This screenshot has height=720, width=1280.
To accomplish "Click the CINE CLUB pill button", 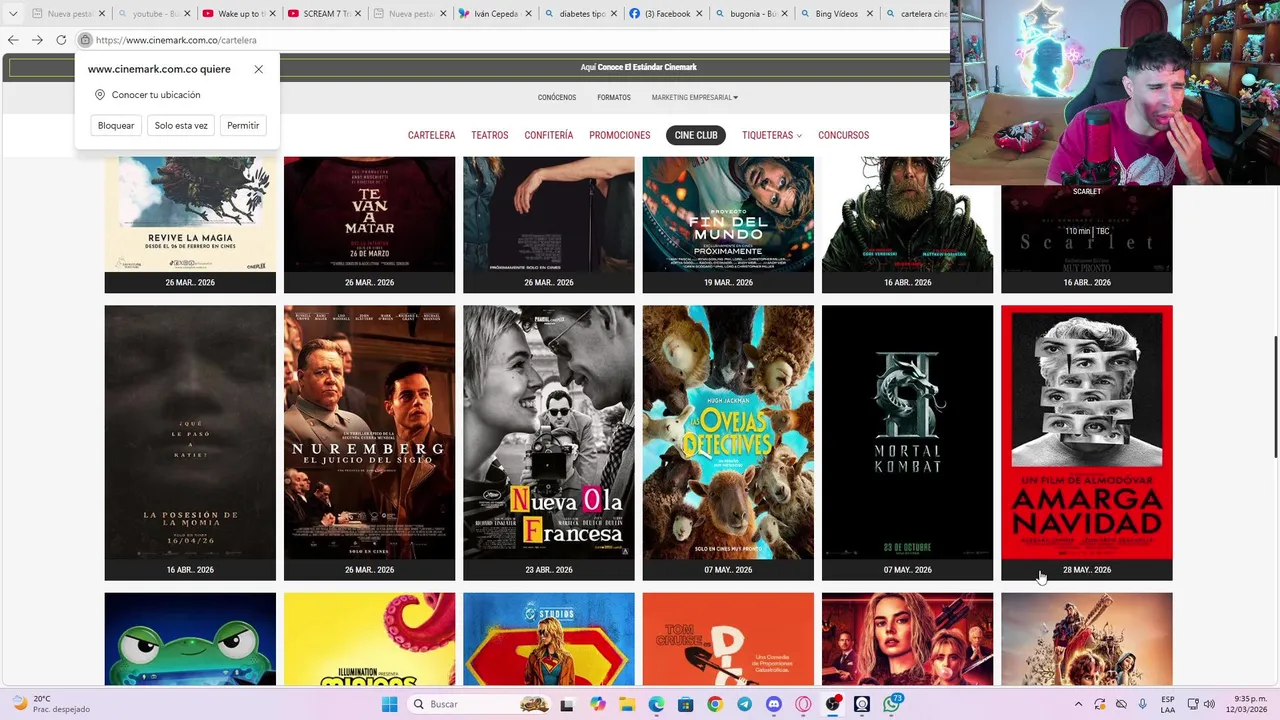I will [696, 135].
